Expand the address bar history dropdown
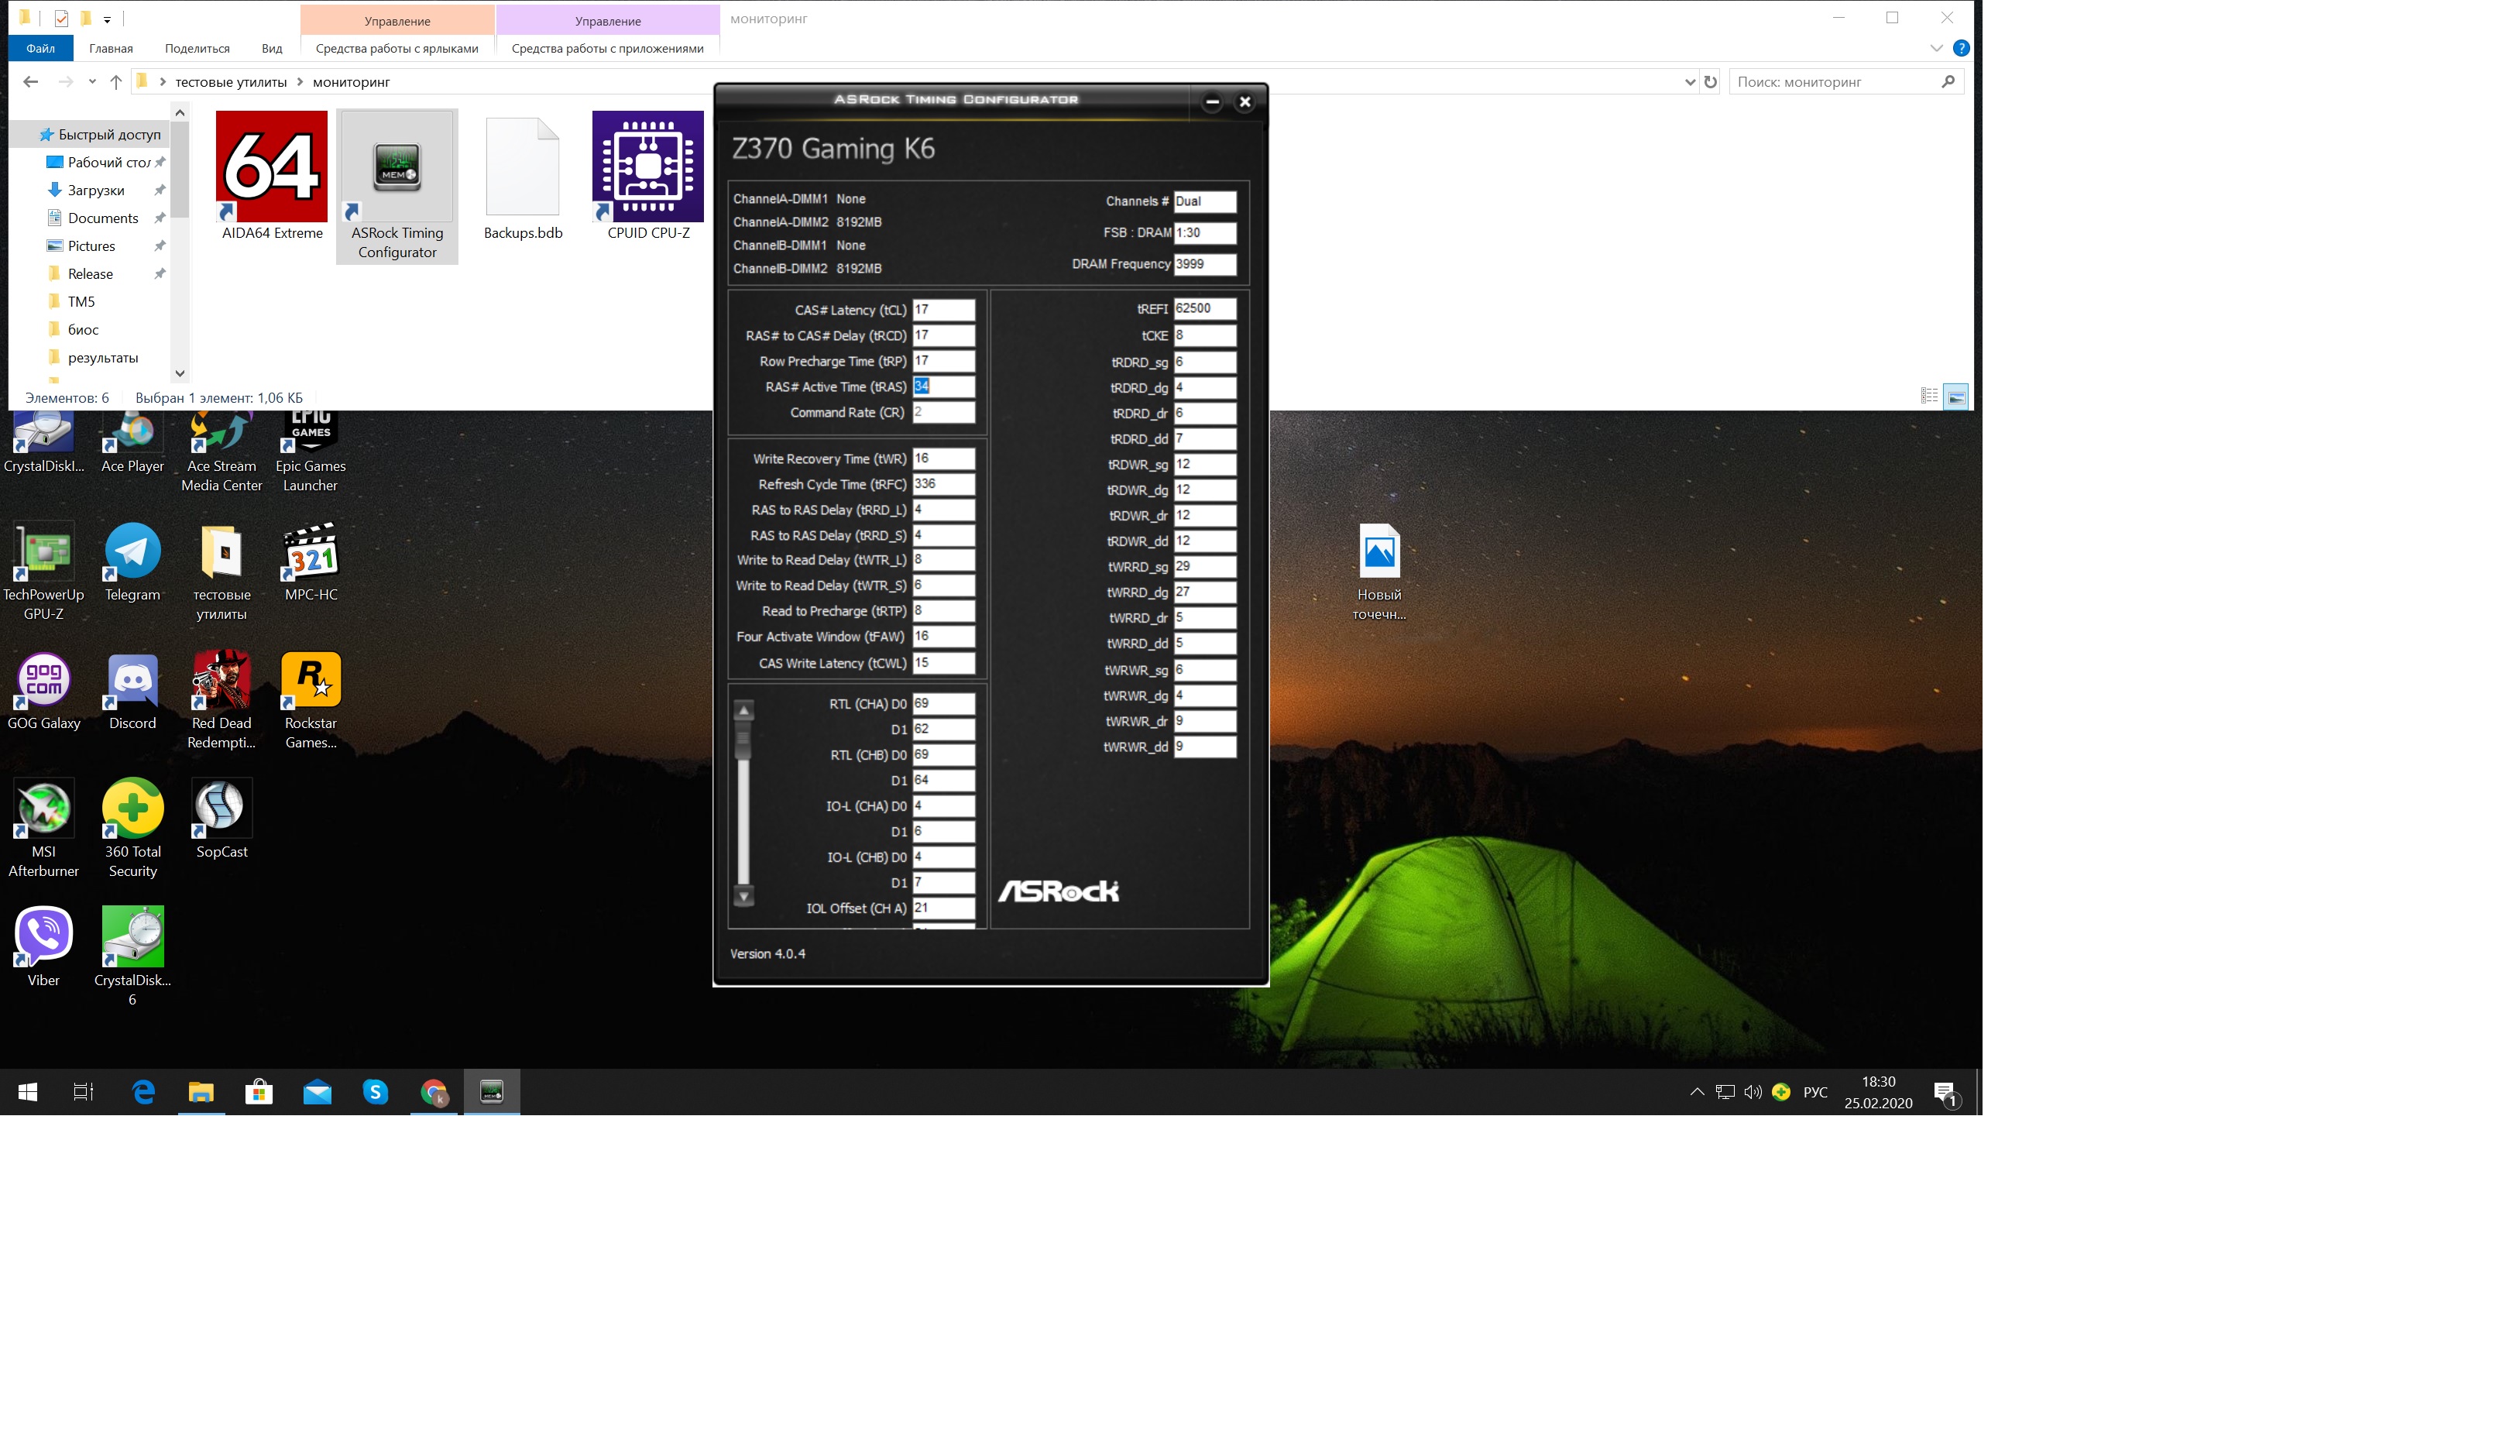Viewport: 2520px width, 1456px height. (1689, 82)
